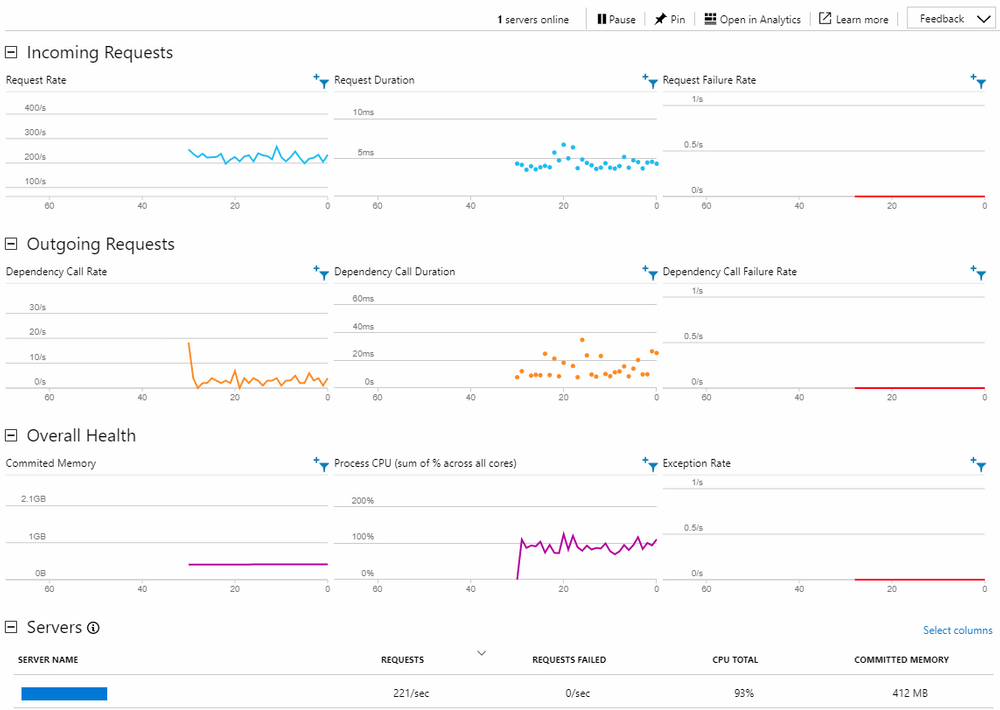Collapse the Overall Health section
1000x710 pixels.
12,435
